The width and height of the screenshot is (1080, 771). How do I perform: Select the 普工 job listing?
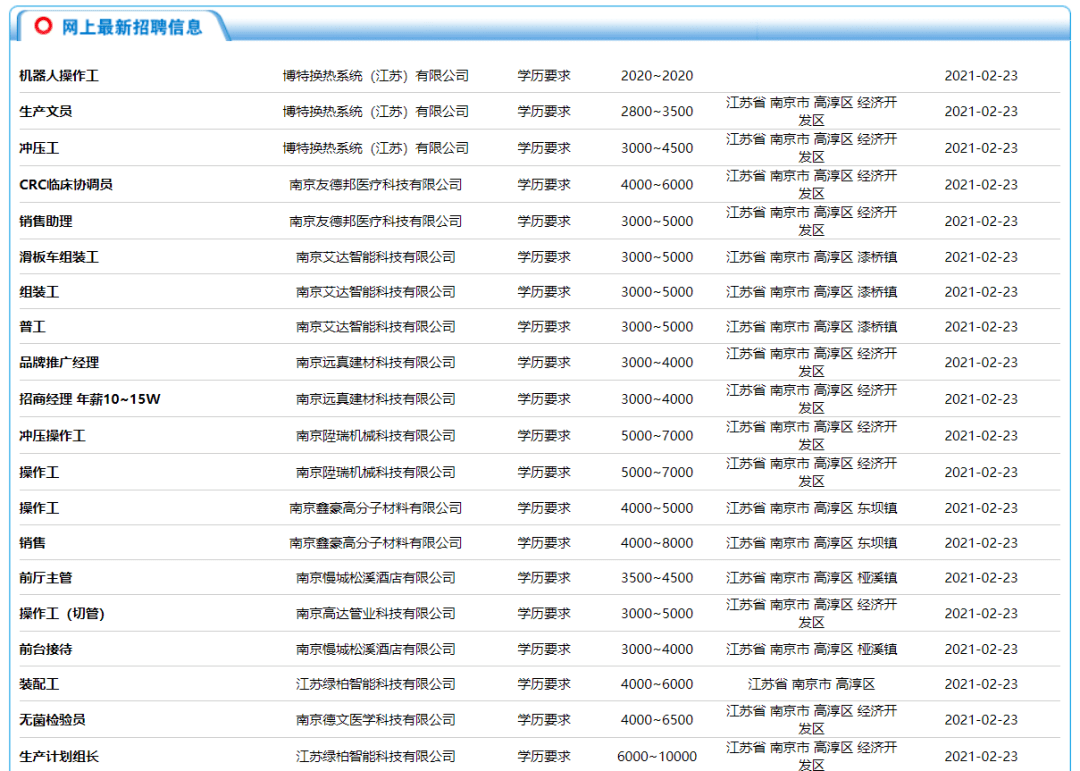(x=33, y=327)
